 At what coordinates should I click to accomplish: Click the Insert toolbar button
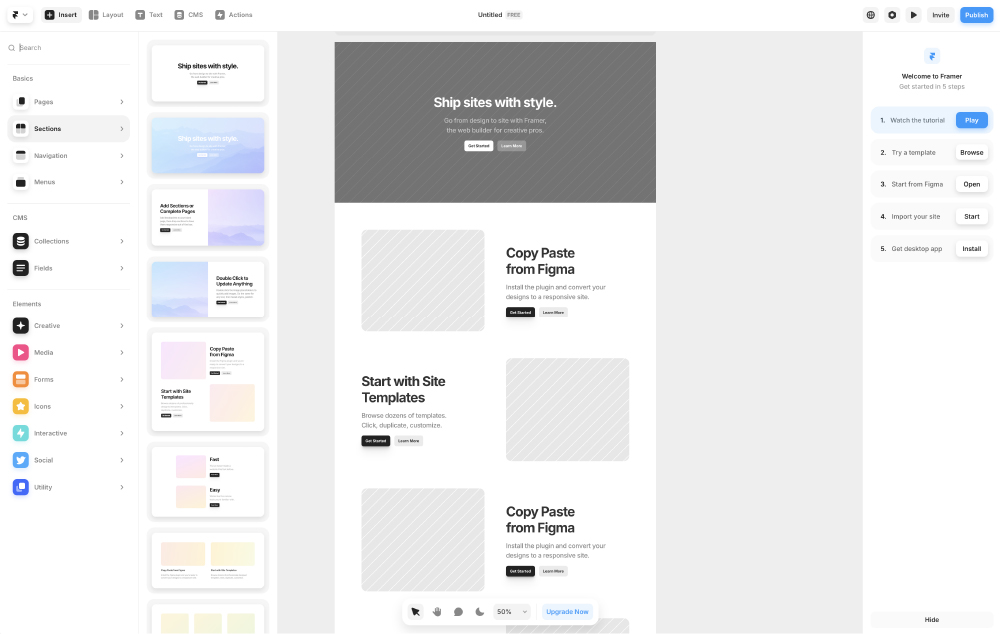(61, 15)
